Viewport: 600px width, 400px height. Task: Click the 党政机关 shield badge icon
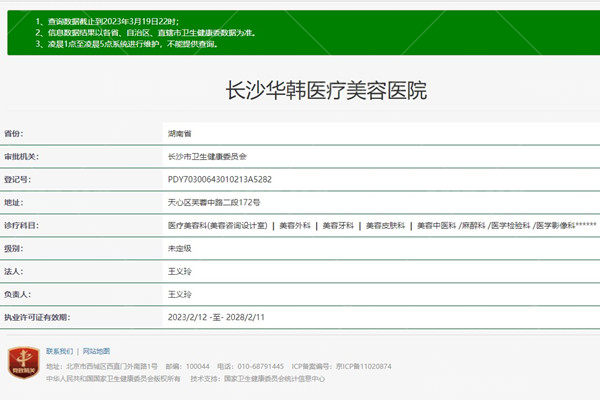point(24,362)
